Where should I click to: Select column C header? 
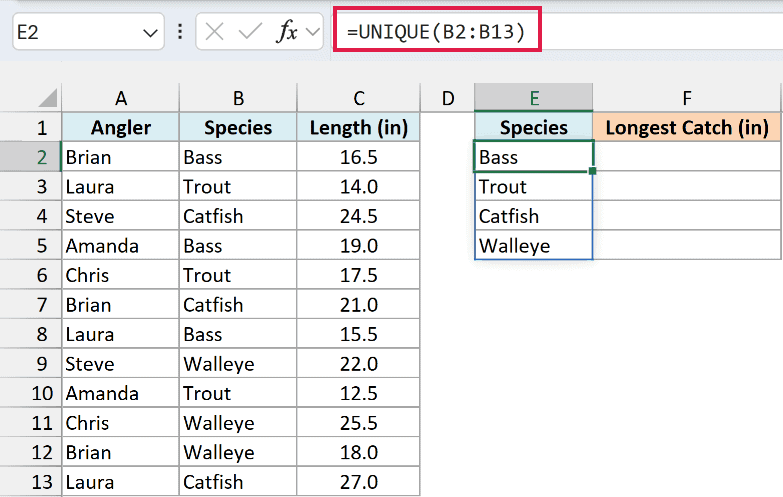(359, 98)
